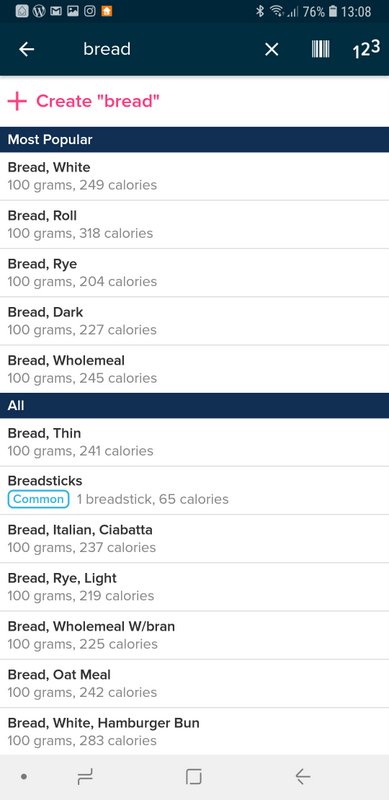Viewport: 389px width, 800px height.
Task: Choose Bread, Thin from All list
Action: [194, 442]
